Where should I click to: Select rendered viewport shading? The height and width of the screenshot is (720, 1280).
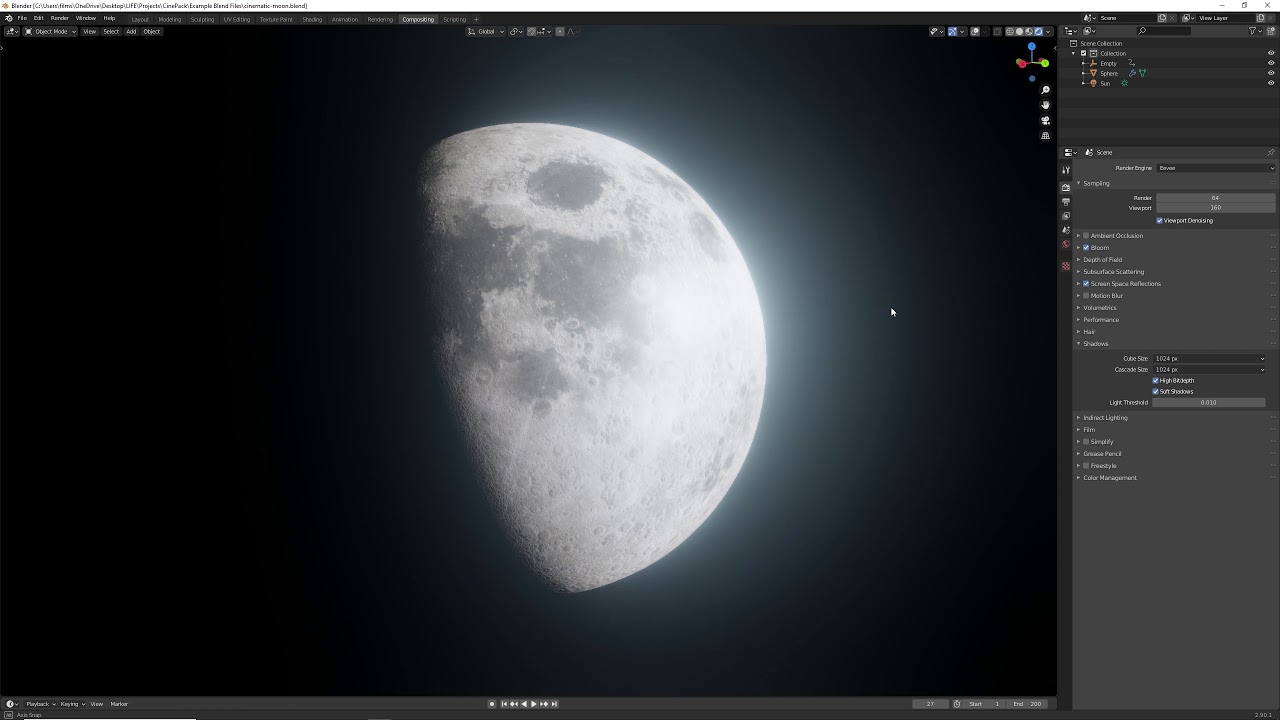point(1039,31)
